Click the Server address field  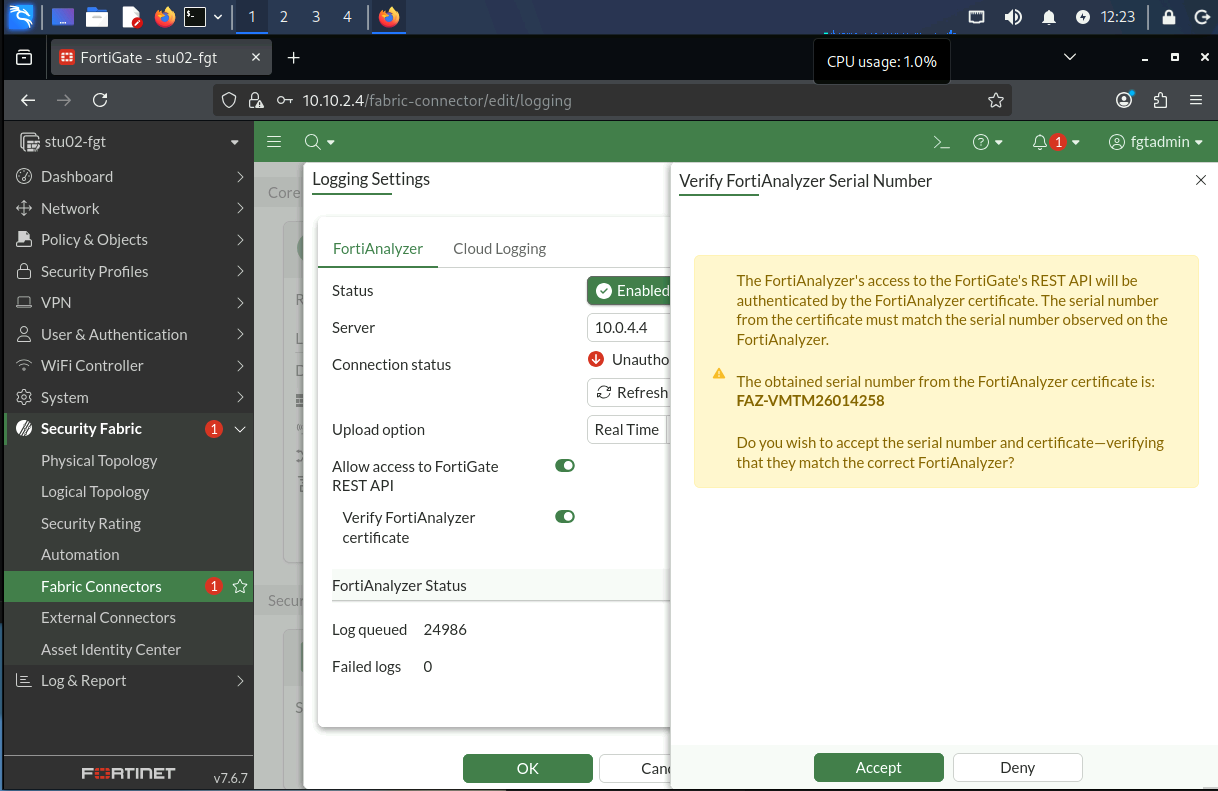point(628,327)
